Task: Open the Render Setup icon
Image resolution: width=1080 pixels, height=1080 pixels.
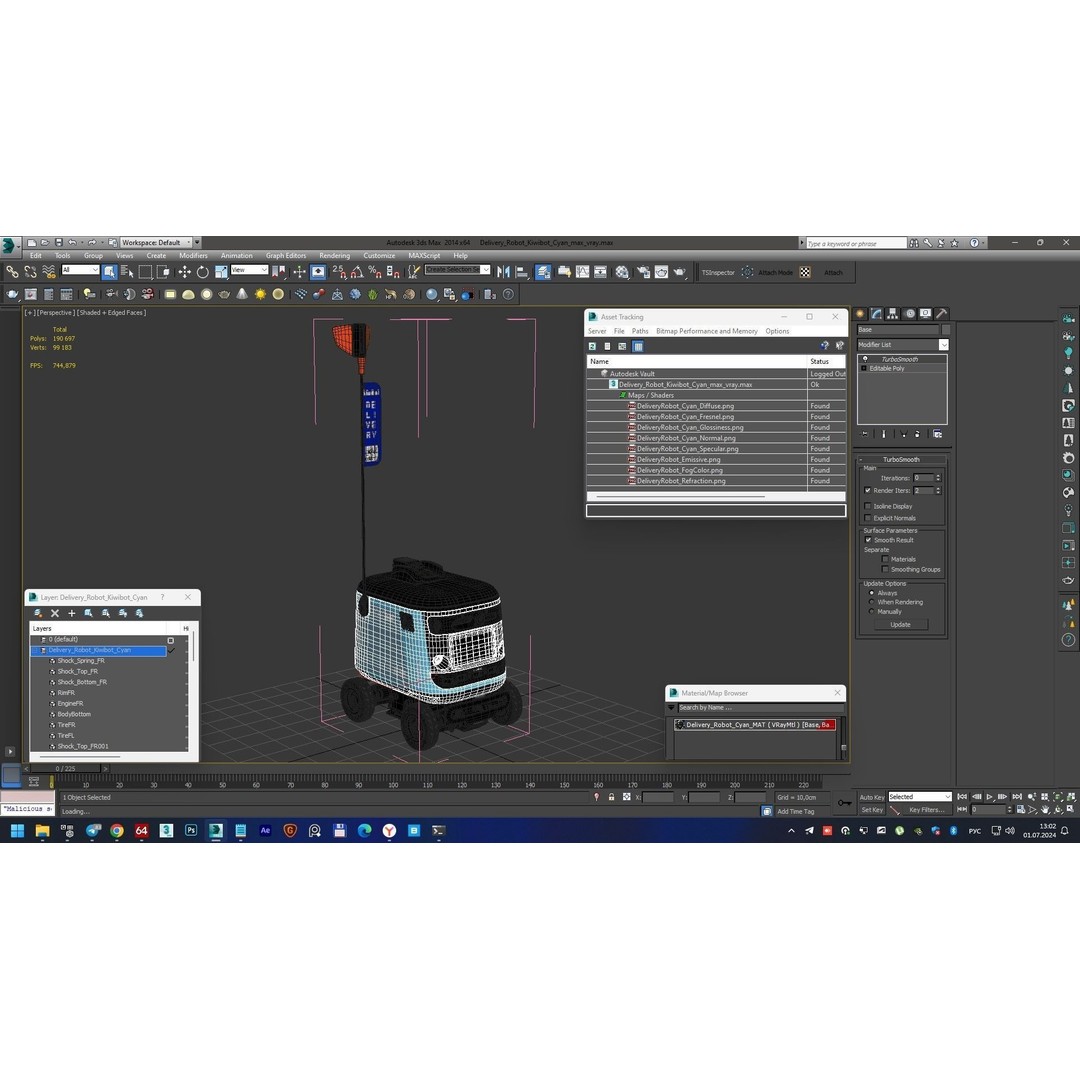Action: pyautogui.click(x=643, y=272)
